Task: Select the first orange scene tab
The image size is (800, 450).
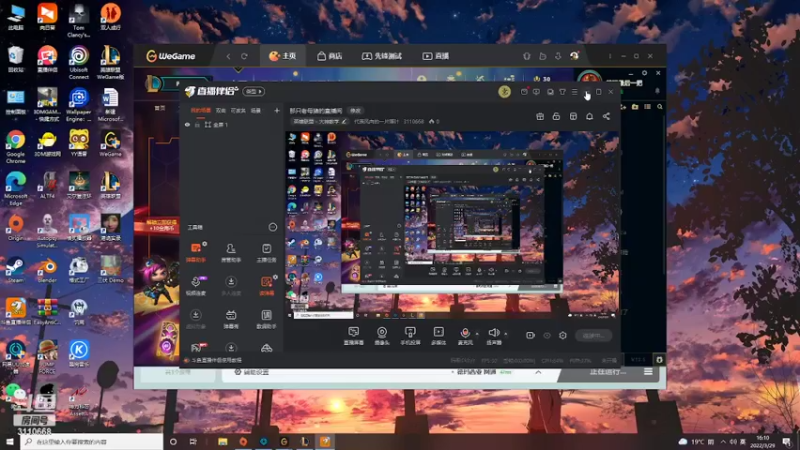Action: click(x=201, y=110)
